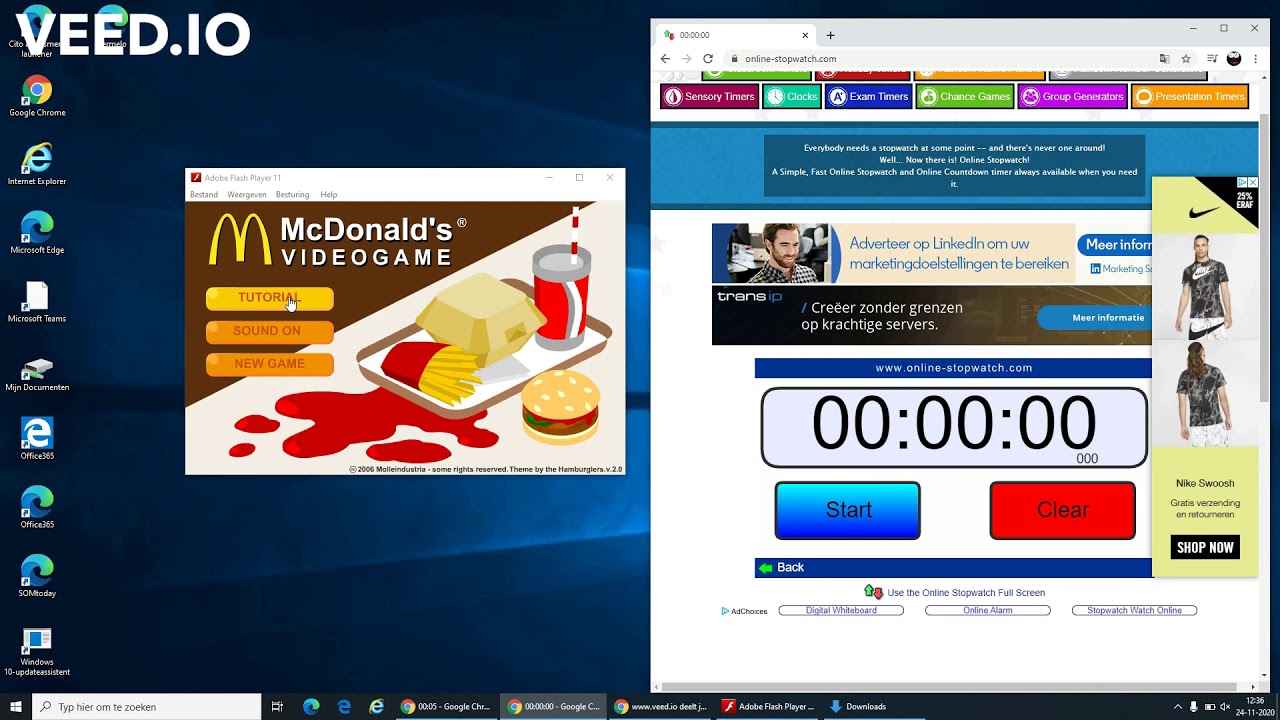Screen dimensions: 1280x720
Task: Click the Task View taskbar icon
Action: [277, 706]
